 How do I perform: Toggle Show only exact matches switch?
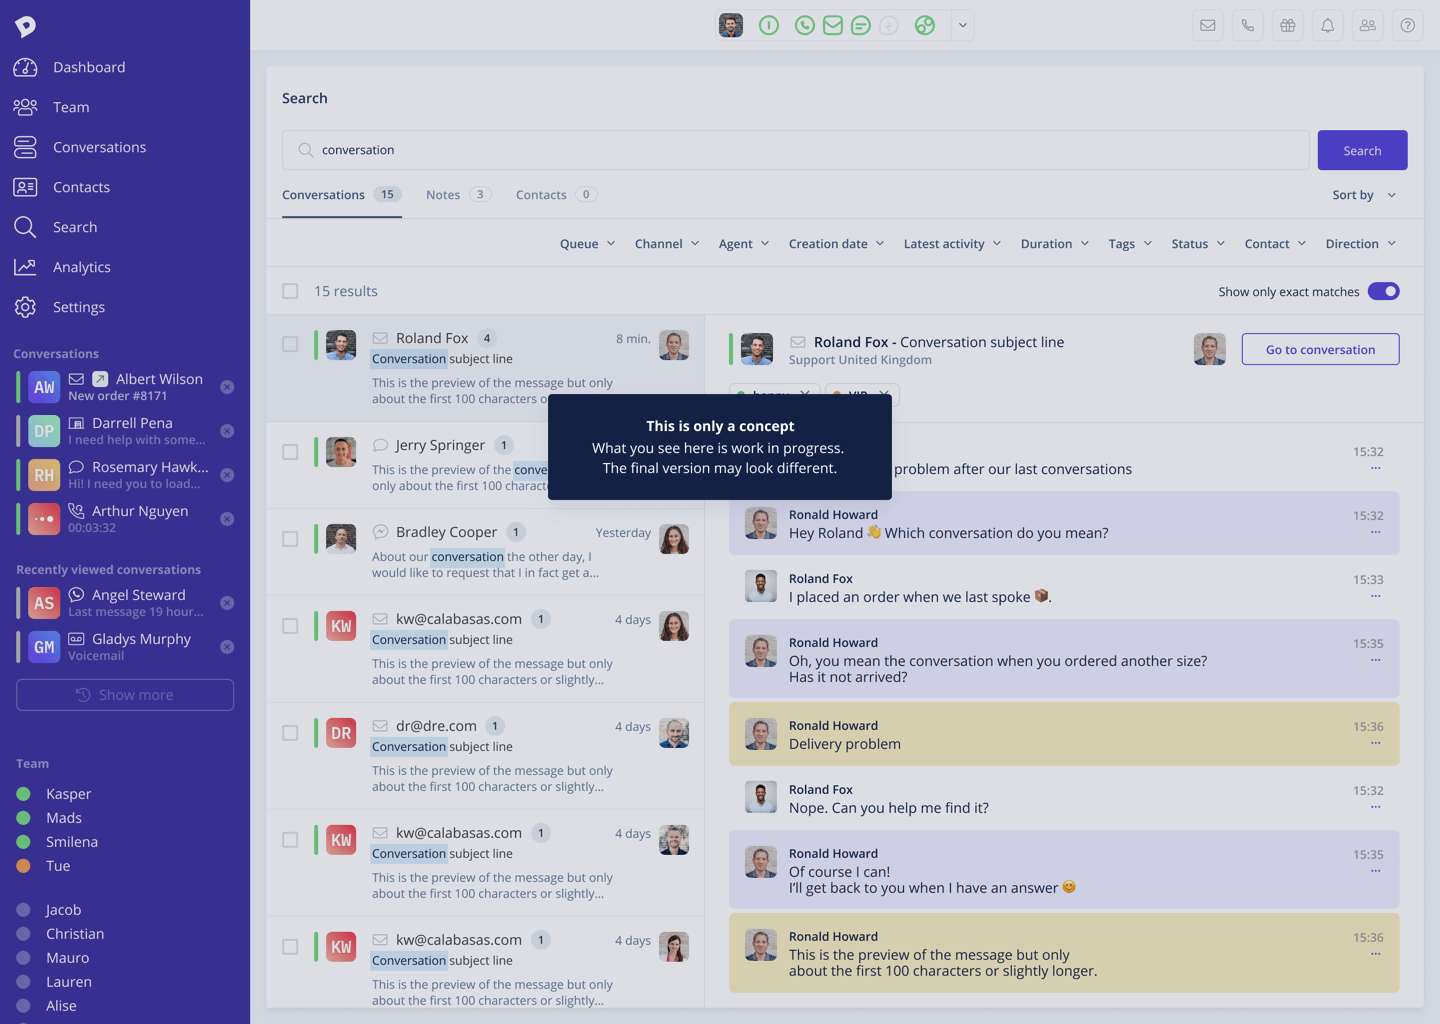[x=1383, y=291]
